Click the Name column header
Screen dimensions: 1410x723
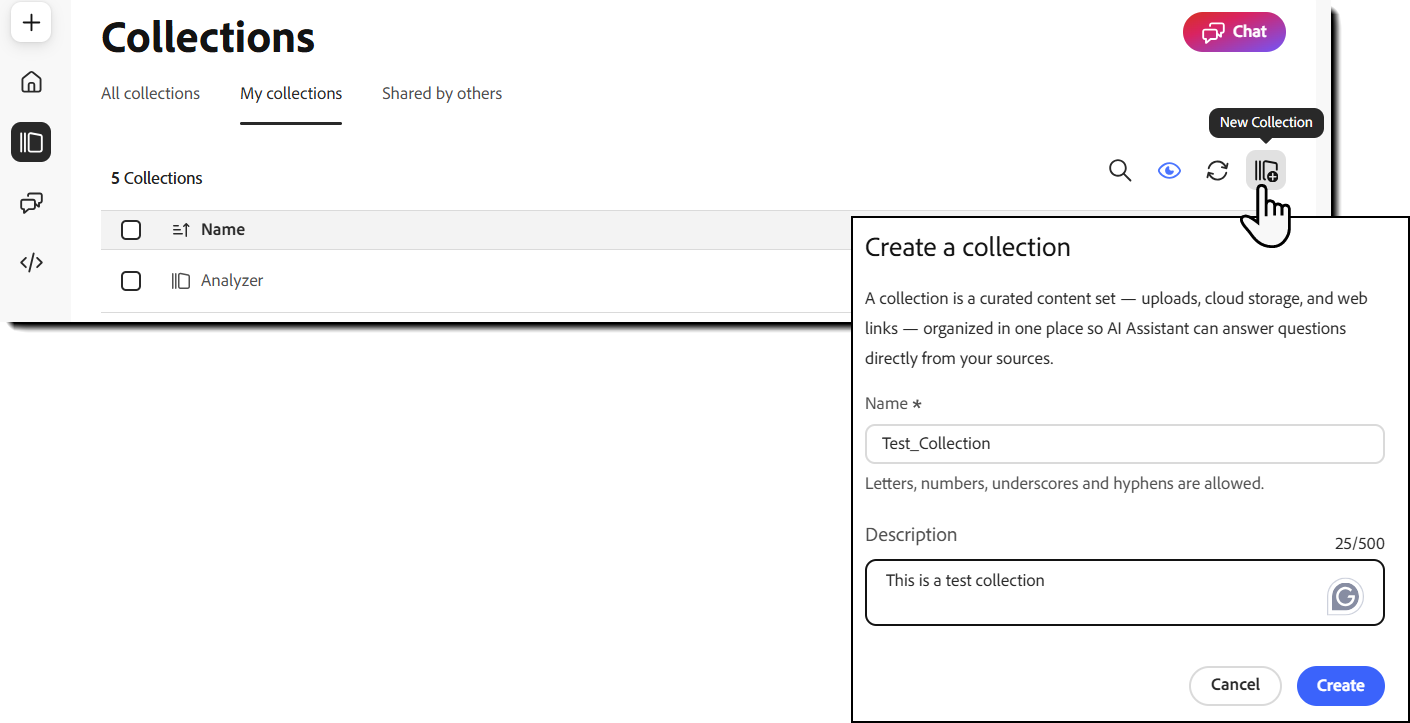click(x=223, y=230)
